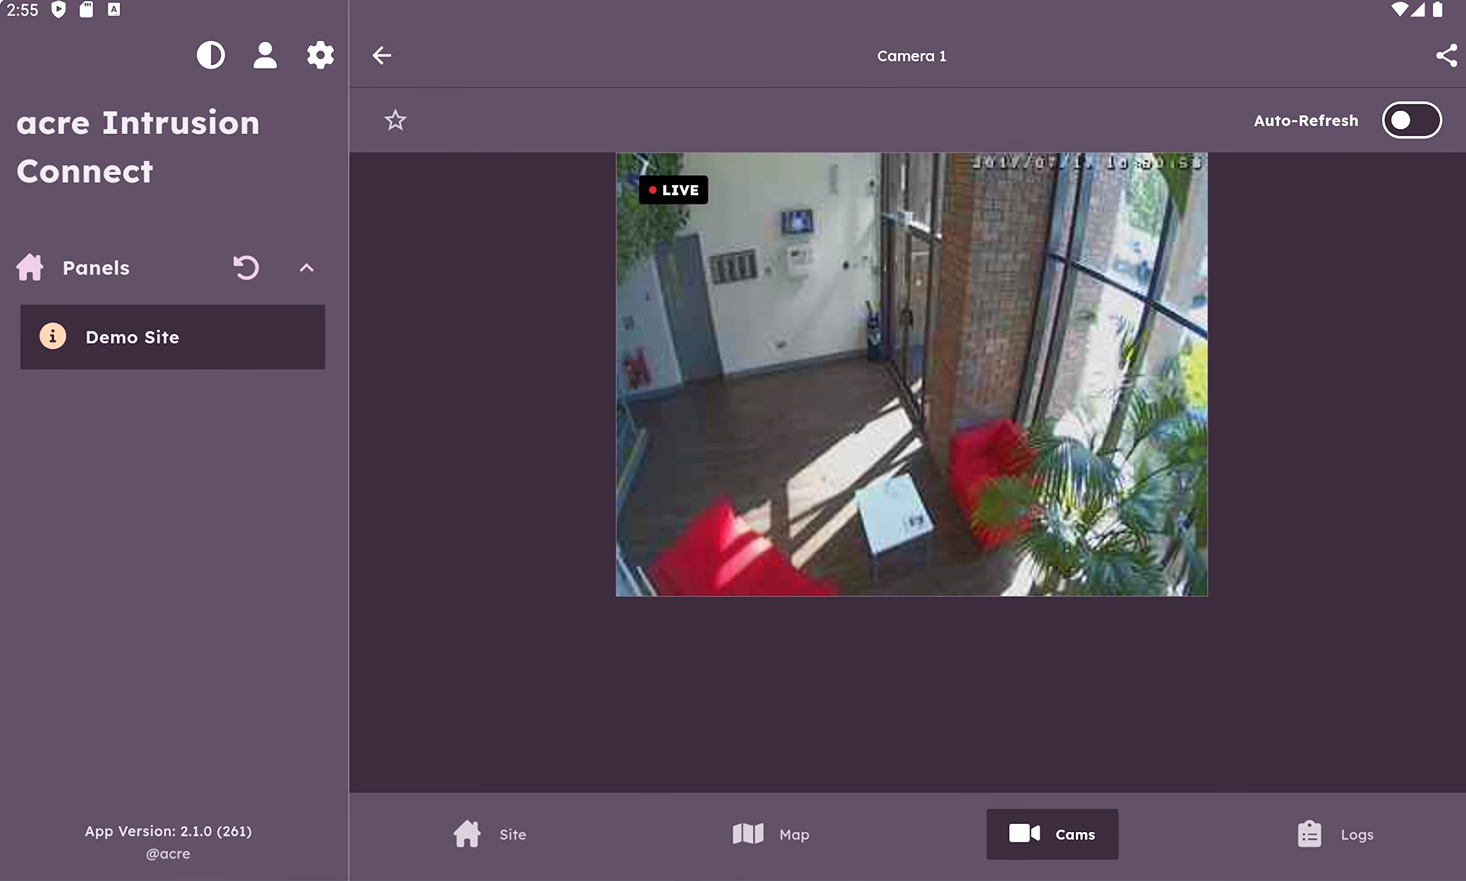Collapse the Panels section with the chevron
This screenshot has width=1466, height=881.
307,268
